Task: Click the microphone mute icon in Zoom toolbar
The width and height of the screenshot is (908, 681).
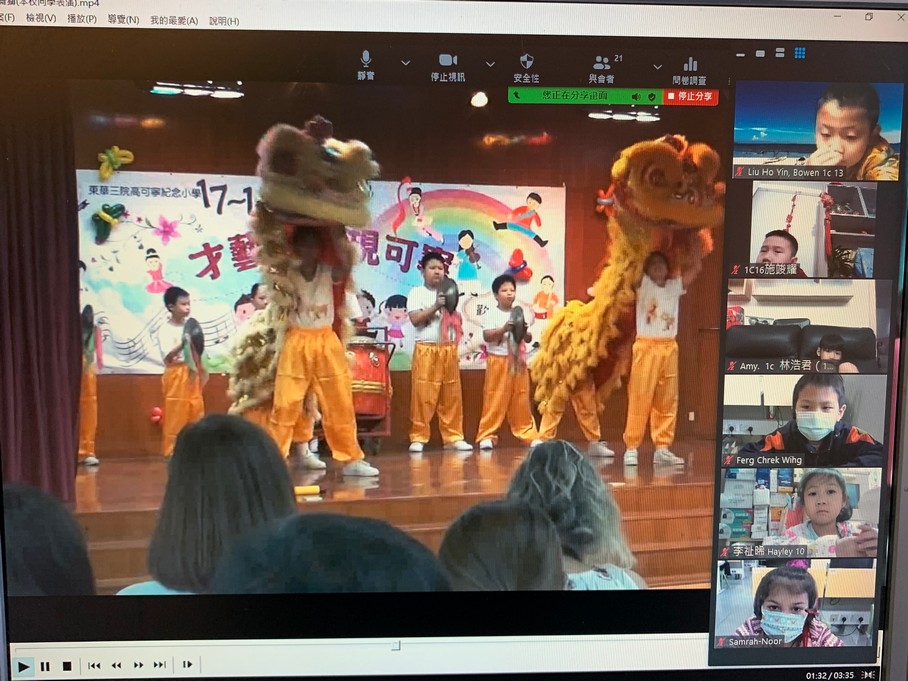Action: coord(365,58)
